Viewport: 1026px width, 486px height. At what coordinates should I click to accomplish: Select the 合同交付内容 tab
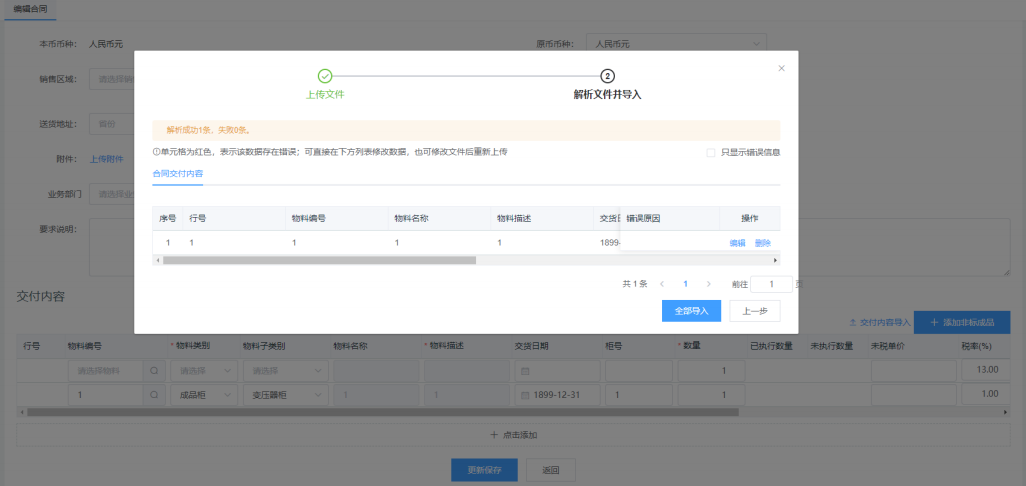[177, 174]
